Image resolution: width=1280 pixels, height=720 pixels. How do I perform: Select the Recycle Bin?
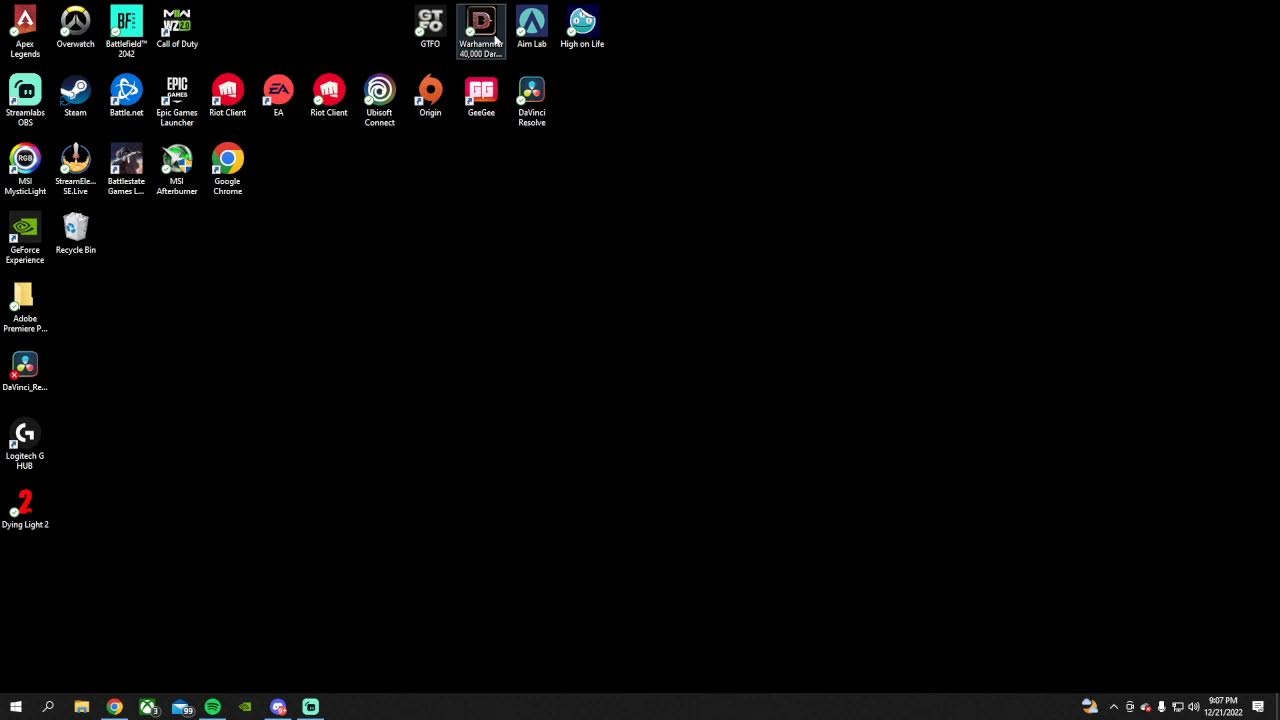coord(75,235)
